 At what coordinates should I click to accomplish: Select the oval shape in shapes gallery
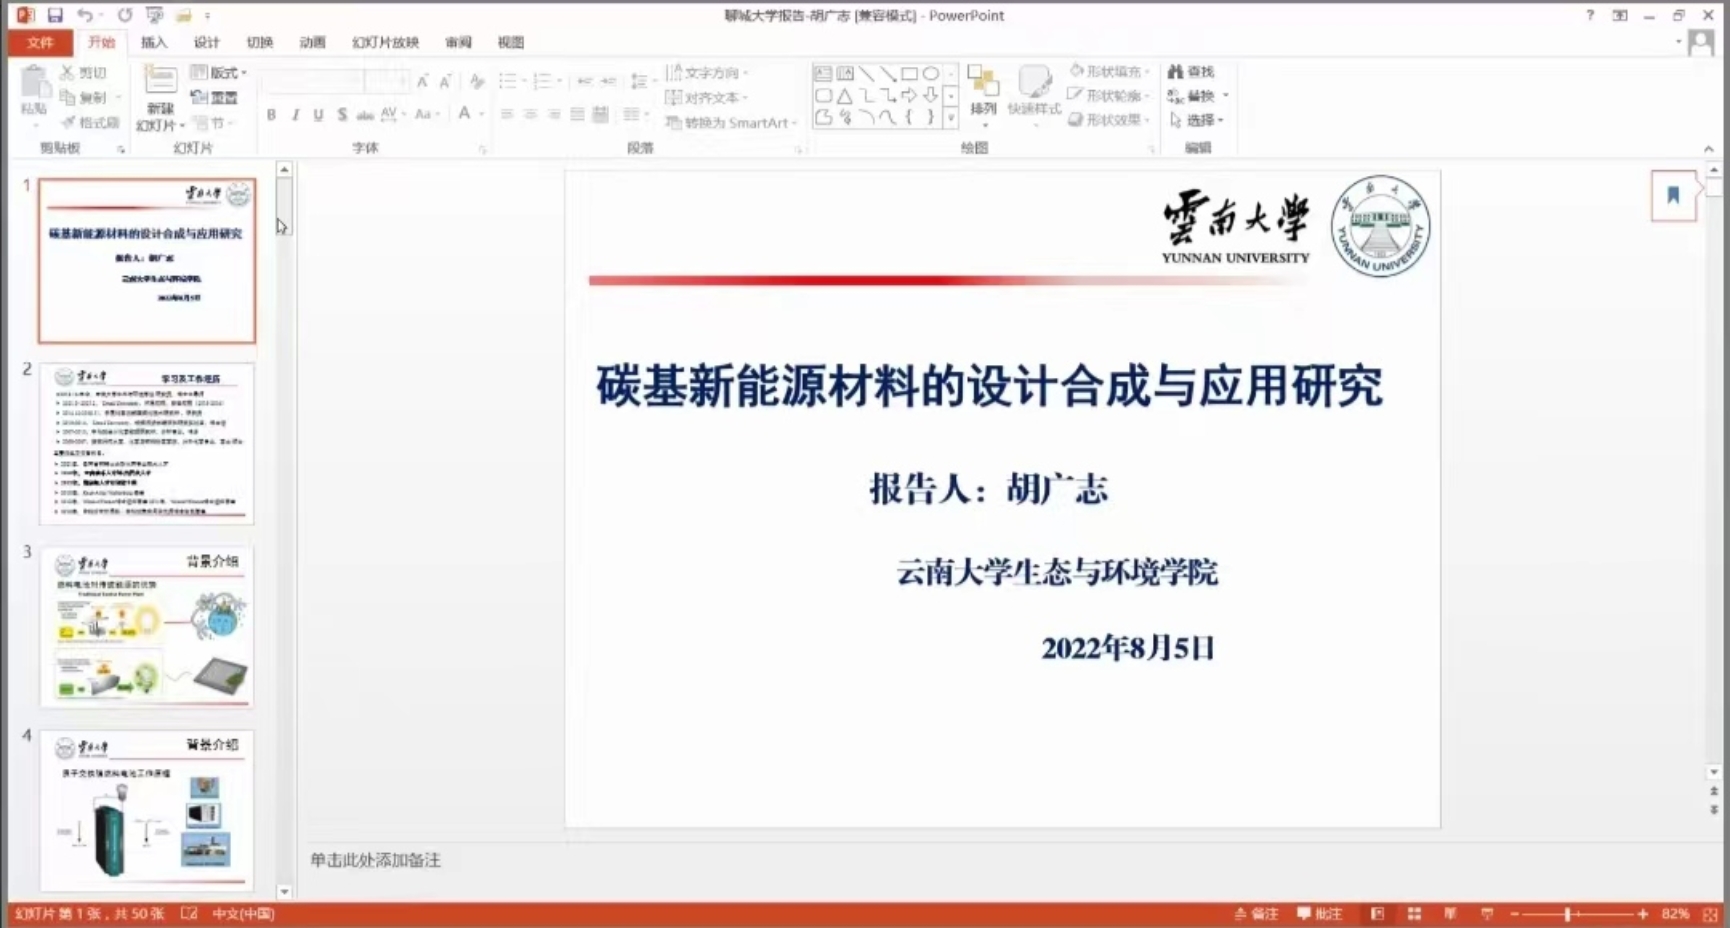tap(931, 74)
